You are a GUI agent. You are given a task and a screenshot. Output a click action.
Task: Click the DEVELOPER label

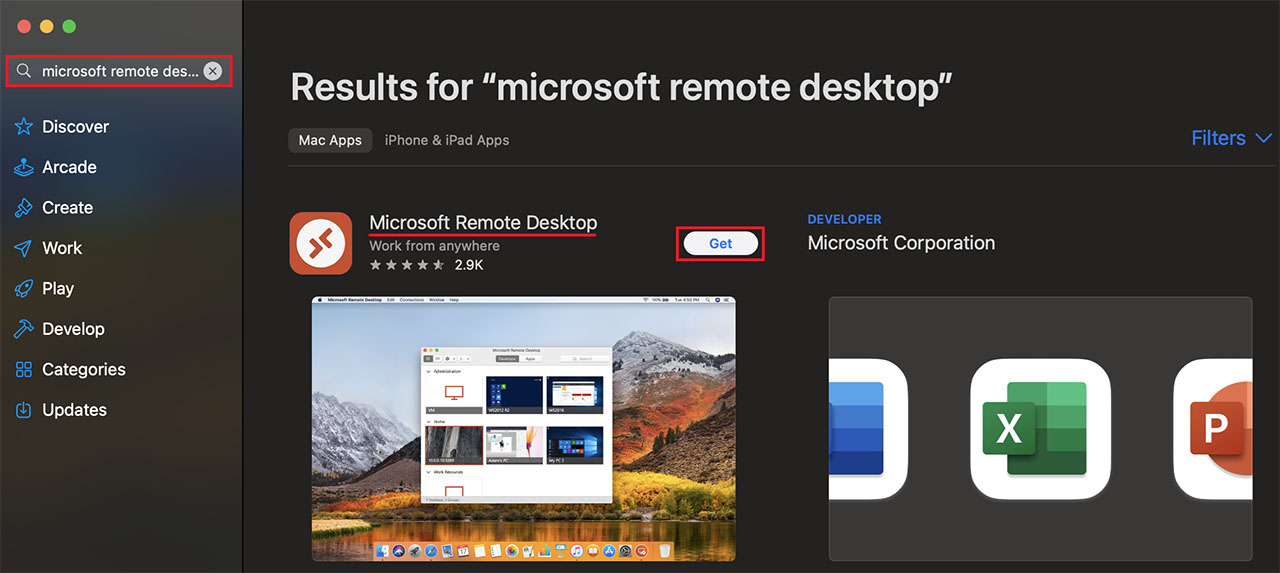[844, 219]
